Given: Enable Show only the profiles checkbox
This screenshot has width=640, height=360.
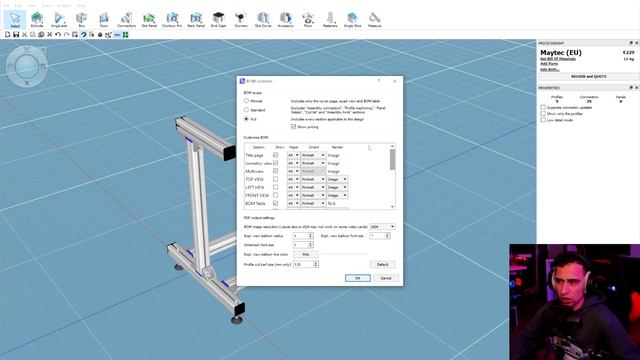Looking at the screenshot, I should (543, 113).
